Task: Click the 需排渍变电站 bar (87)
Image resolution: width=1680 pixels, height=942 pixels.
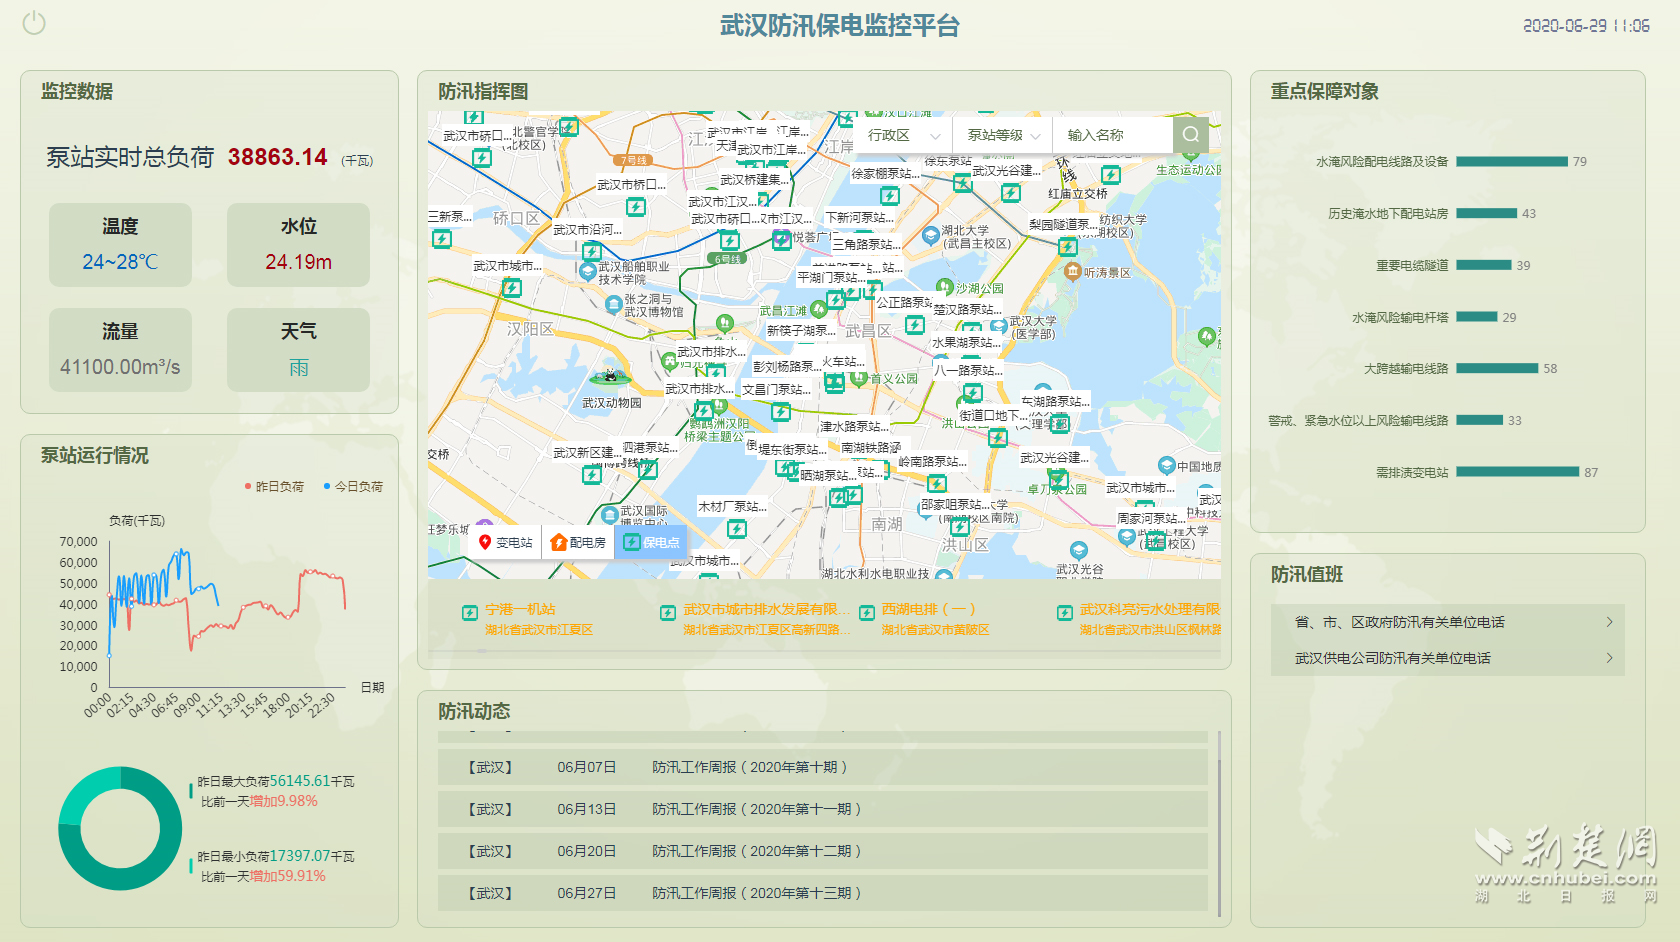Action: click(x=1518, y=472)
